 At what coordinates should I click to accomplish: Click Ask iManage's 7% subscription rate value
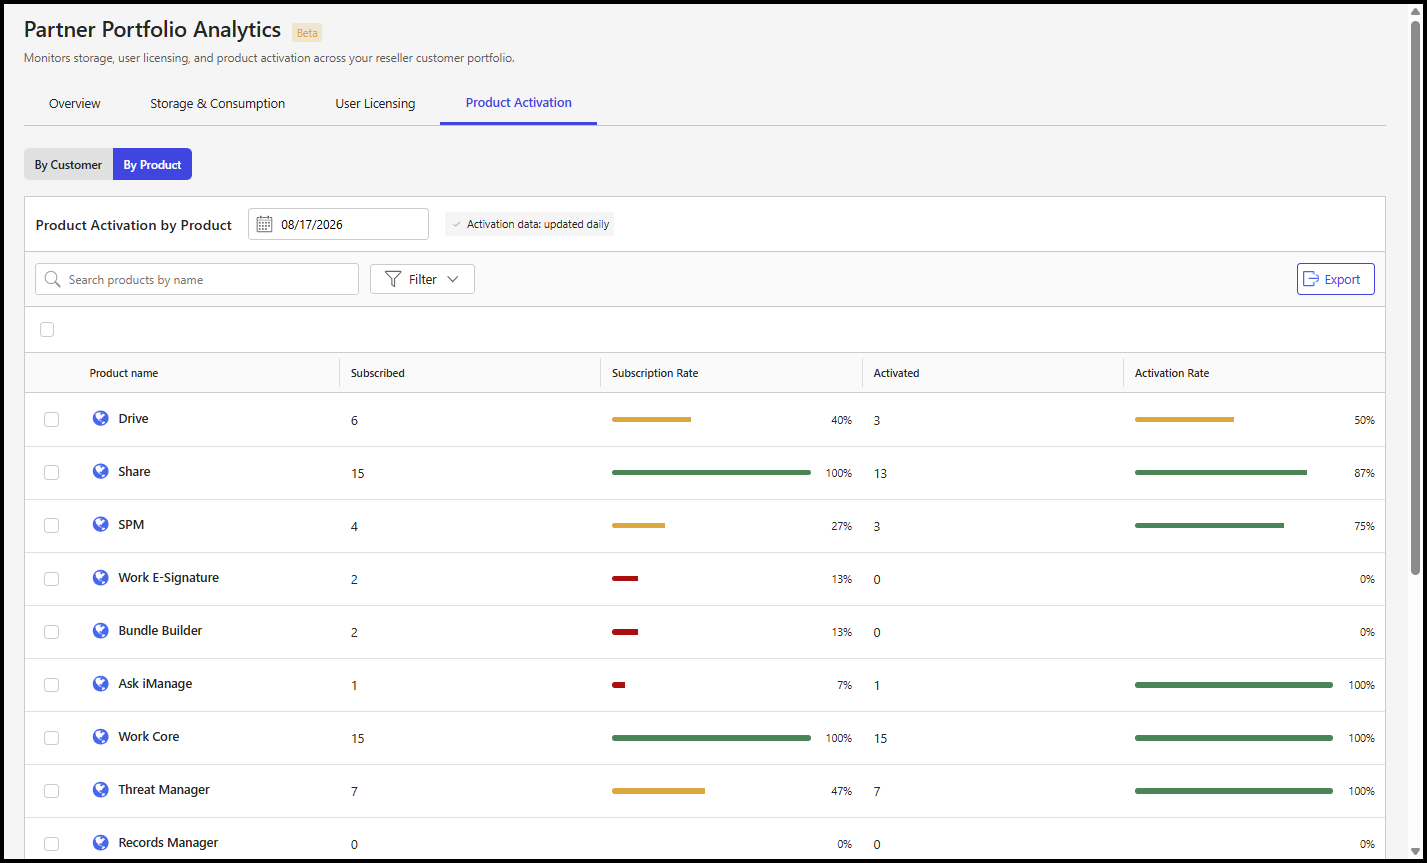point(844,685)
